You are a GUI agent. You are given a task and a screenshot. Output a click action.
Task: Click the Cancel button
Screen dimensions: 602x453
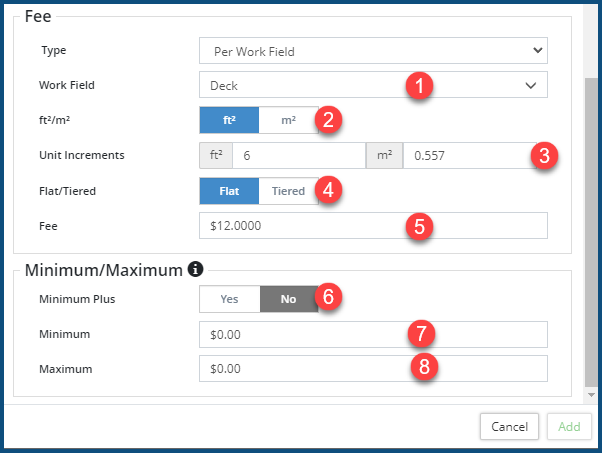tap(509, 427)
